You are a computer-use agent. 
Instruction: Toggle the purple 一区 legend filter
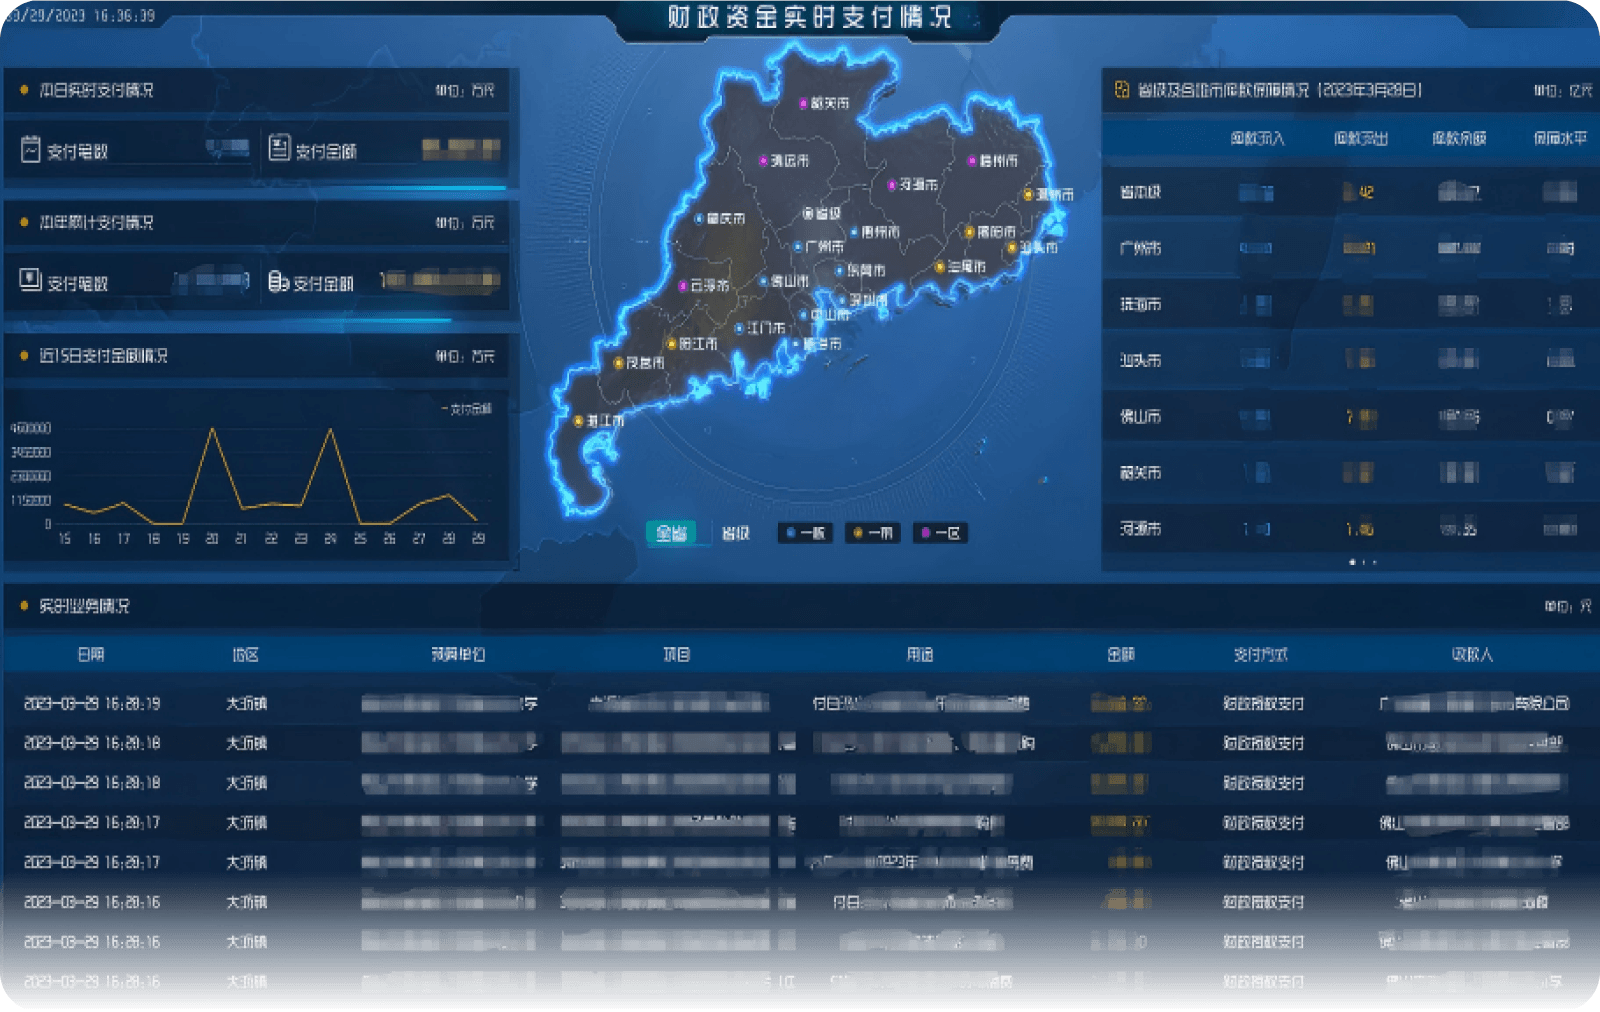point(940,533)
